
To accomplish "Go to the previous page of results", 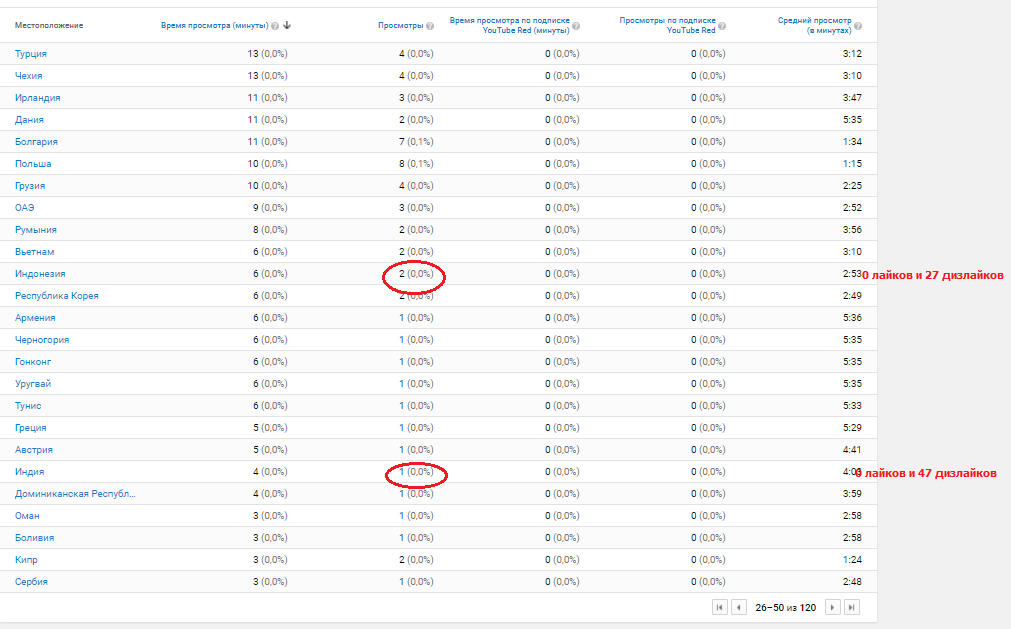I will (739, 607).
